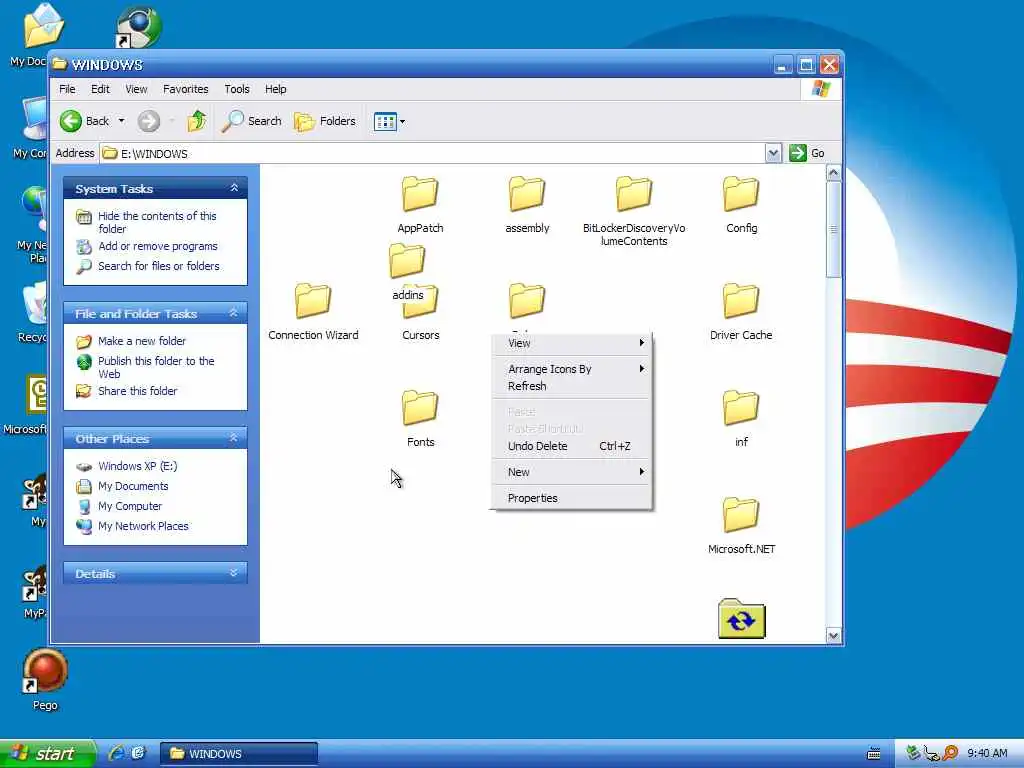This screenshot has width=1024, height=768.
Task: Choose Properties from context menu
Action: point(571,498)
